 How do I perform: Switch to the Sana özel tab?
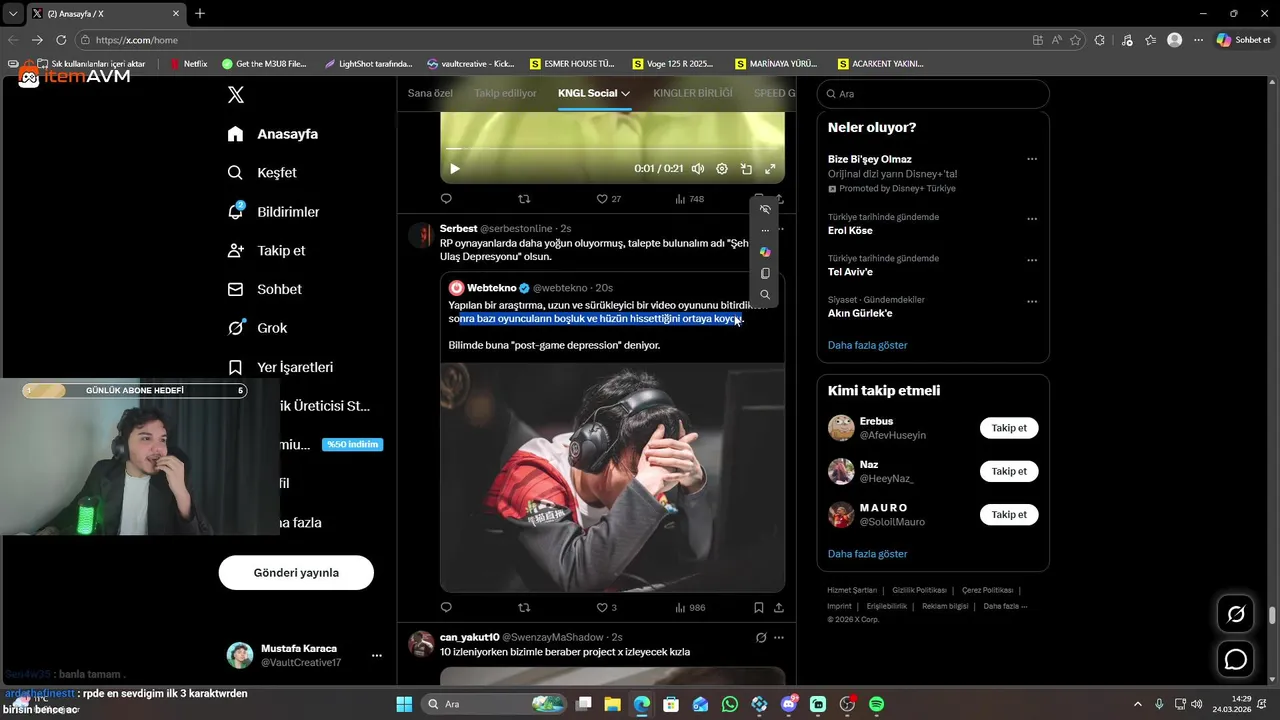tap(430, 93)
